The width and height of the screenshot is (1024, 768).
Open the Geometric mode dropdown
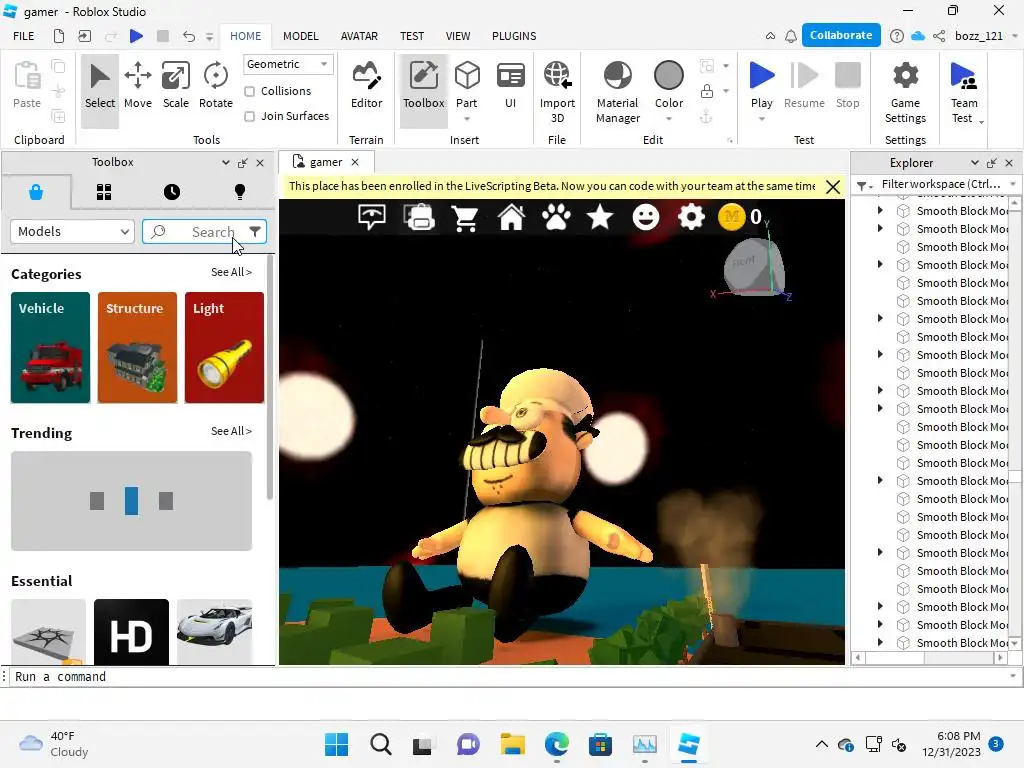pyautogui.click(x=287, y=64)
